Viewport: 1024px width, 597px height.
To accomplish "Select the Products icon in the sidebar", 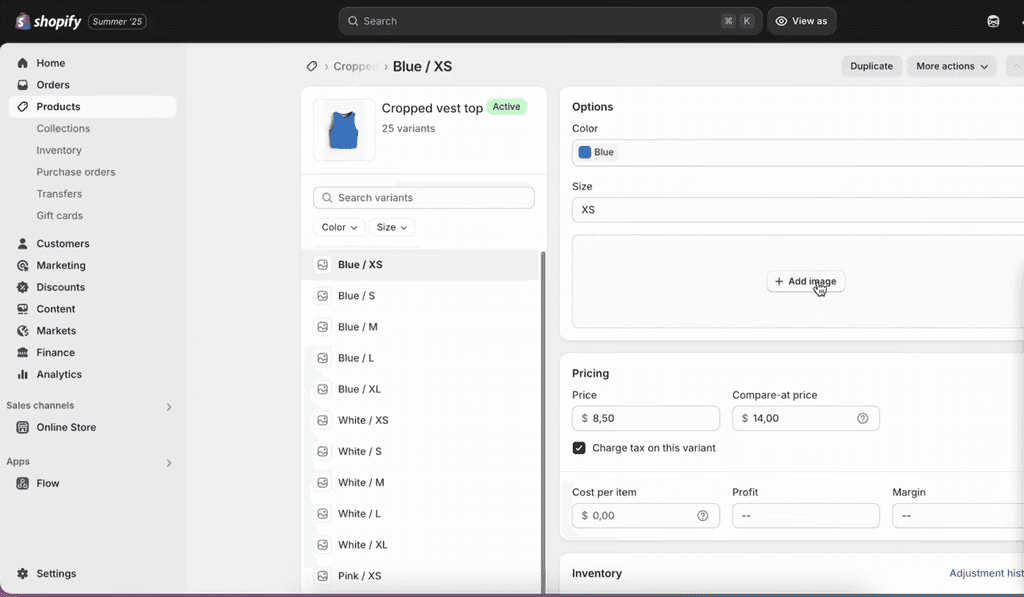I will [x=22, y=106].
